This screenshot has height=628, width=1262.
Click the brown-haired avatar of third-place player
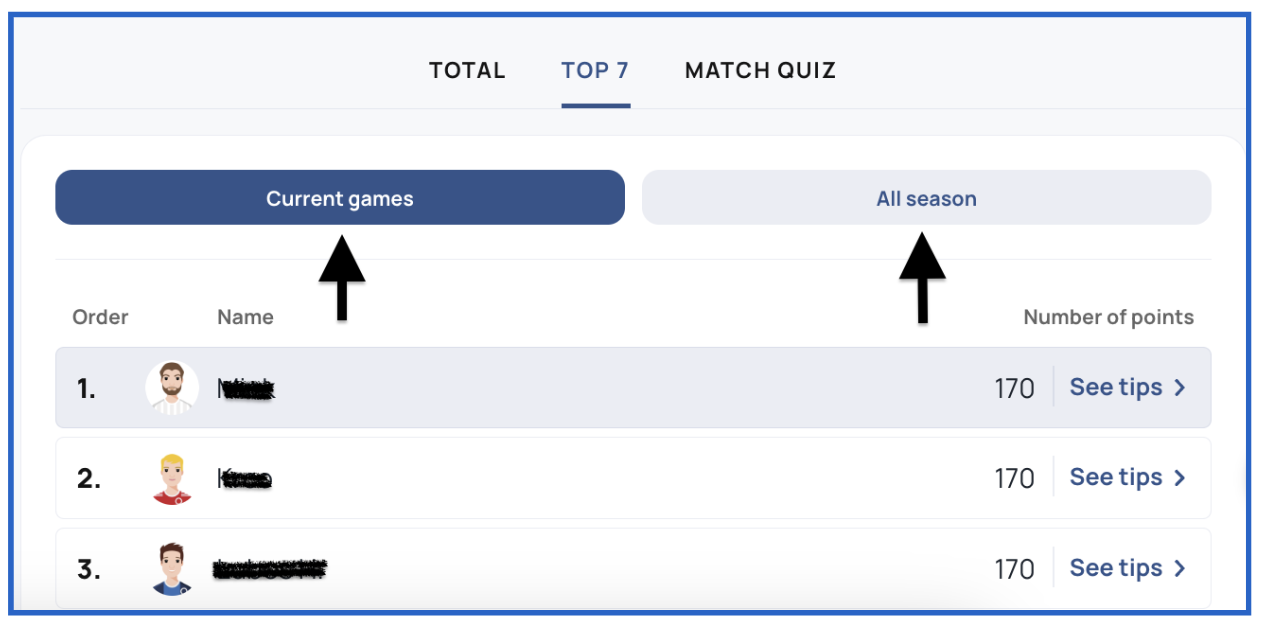(172, 568)
